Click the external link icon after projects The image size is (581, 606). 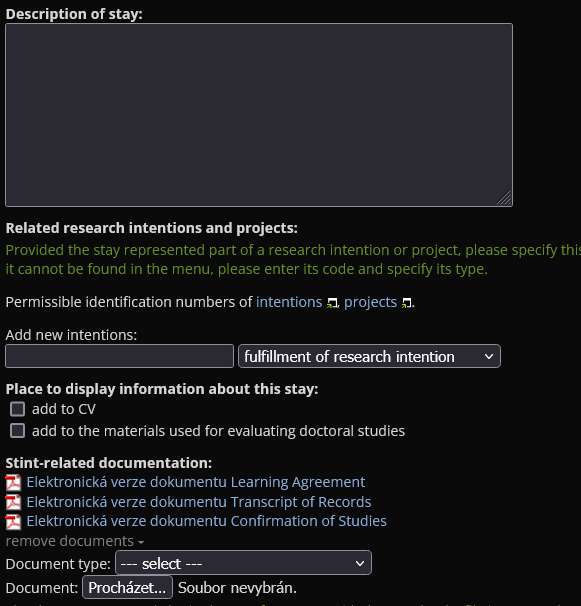click(x=406, y=303)
